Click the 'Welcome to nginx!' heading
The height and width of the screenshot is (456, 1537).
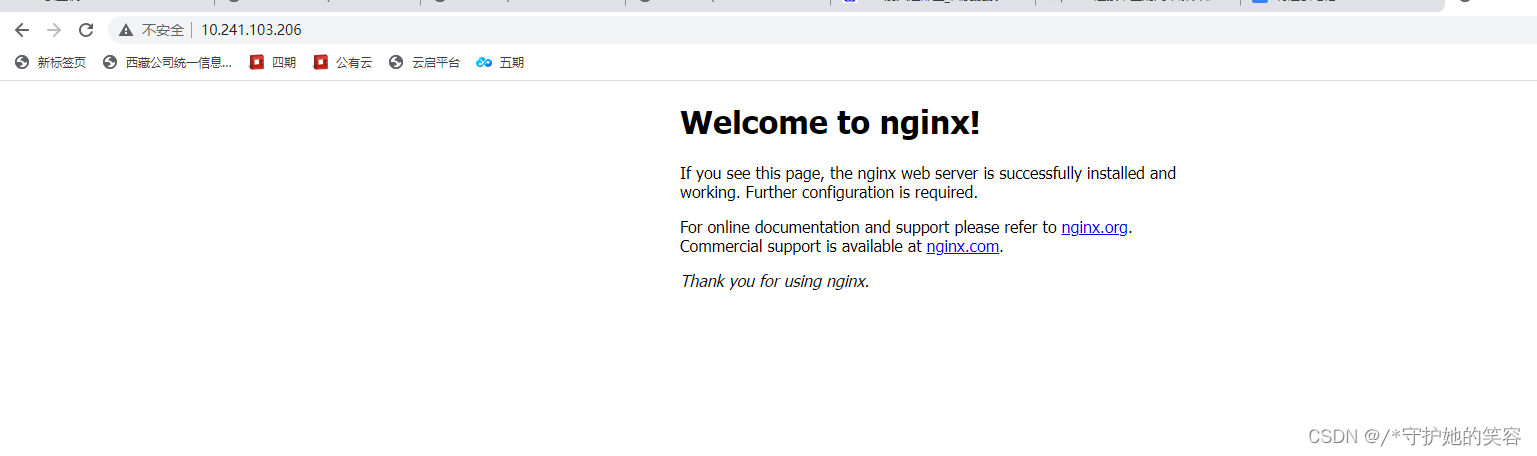coord(830,123)
